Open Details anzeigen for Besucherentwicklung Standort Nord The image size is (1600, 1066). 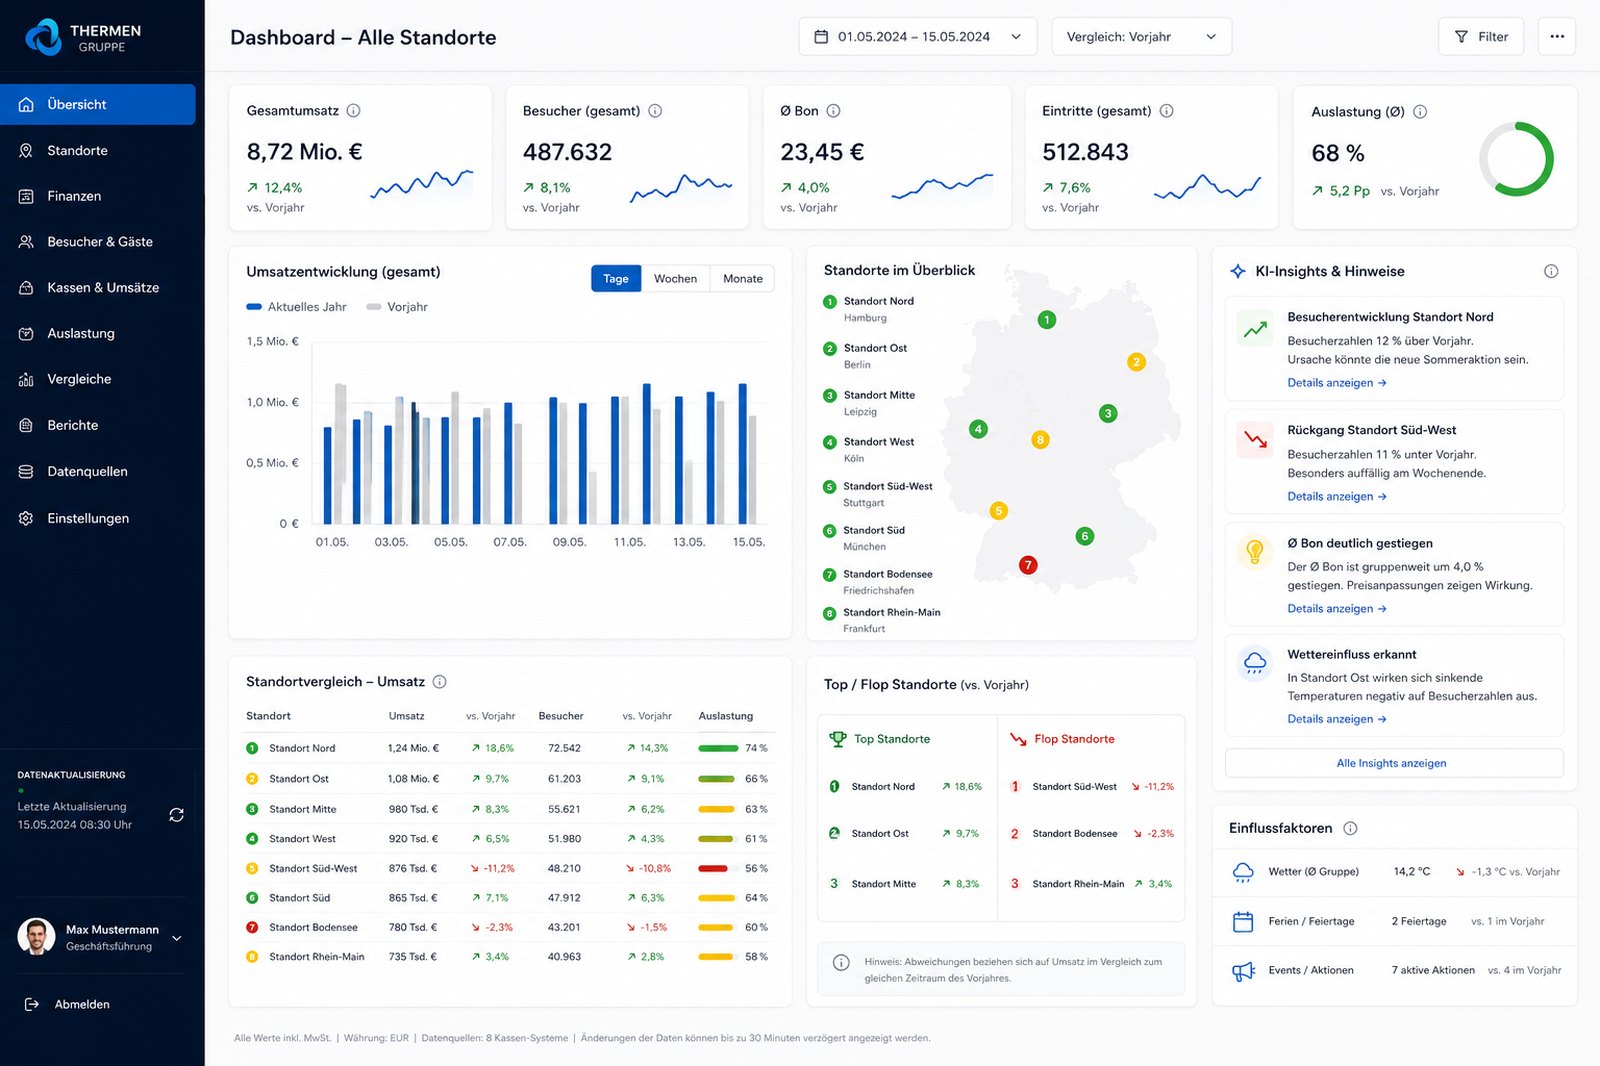(x=1336, y=383)
